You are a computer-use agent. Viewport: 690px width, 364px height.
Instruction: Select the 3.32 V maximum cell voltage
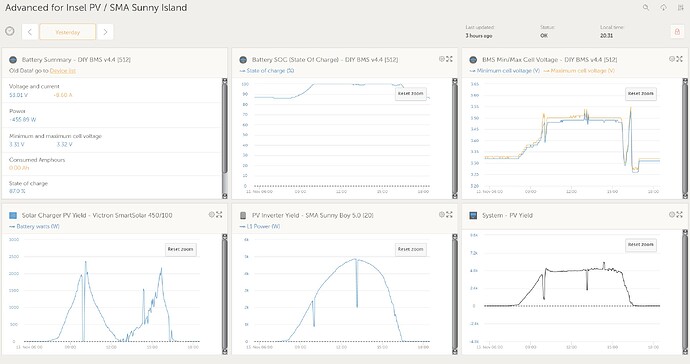coord(64,144)
